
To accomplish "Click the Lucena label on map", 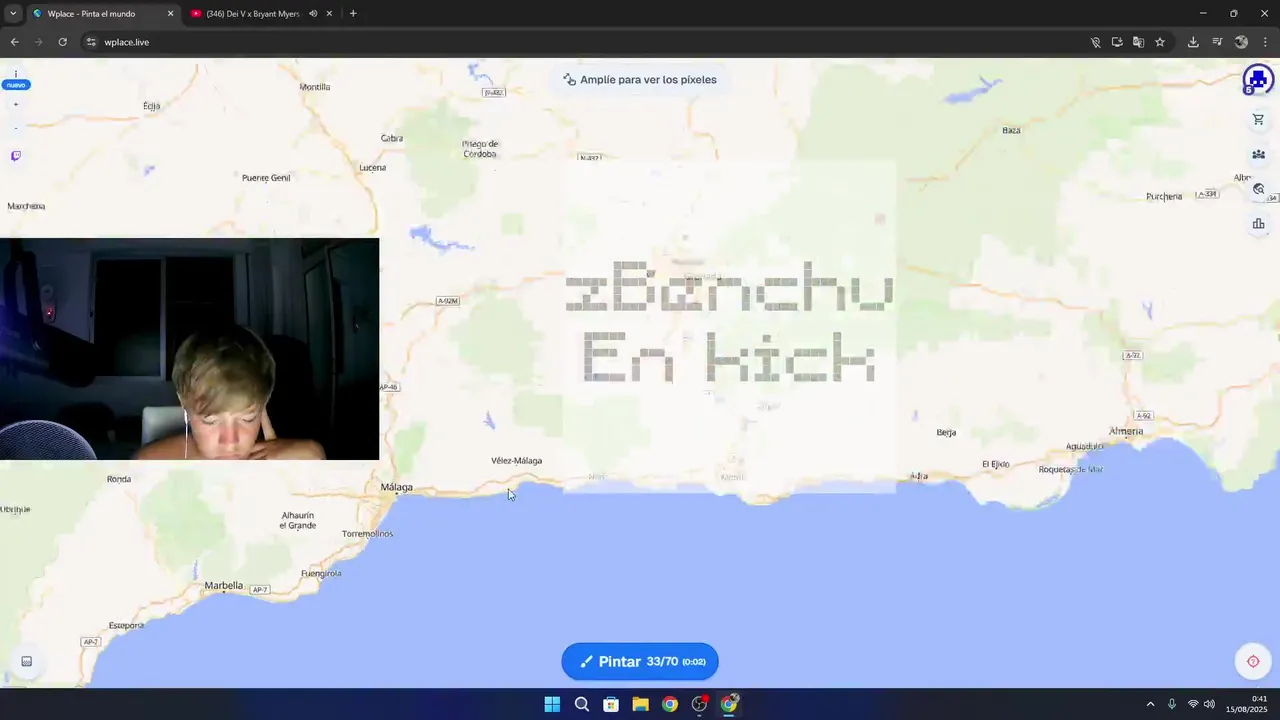I will tap(372, 168).
